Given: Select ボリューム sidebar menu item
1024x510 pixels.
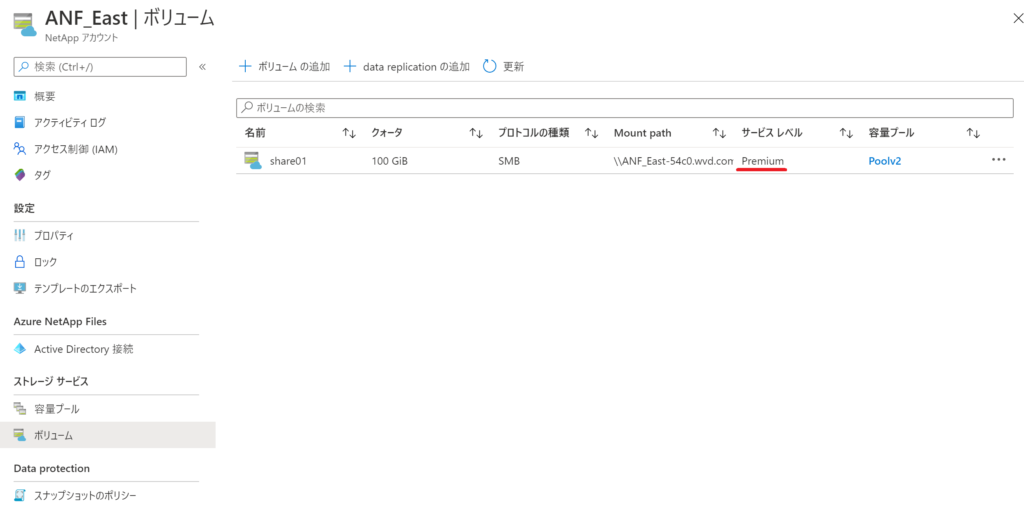Looking at the screenshot, I should (108, 435).
